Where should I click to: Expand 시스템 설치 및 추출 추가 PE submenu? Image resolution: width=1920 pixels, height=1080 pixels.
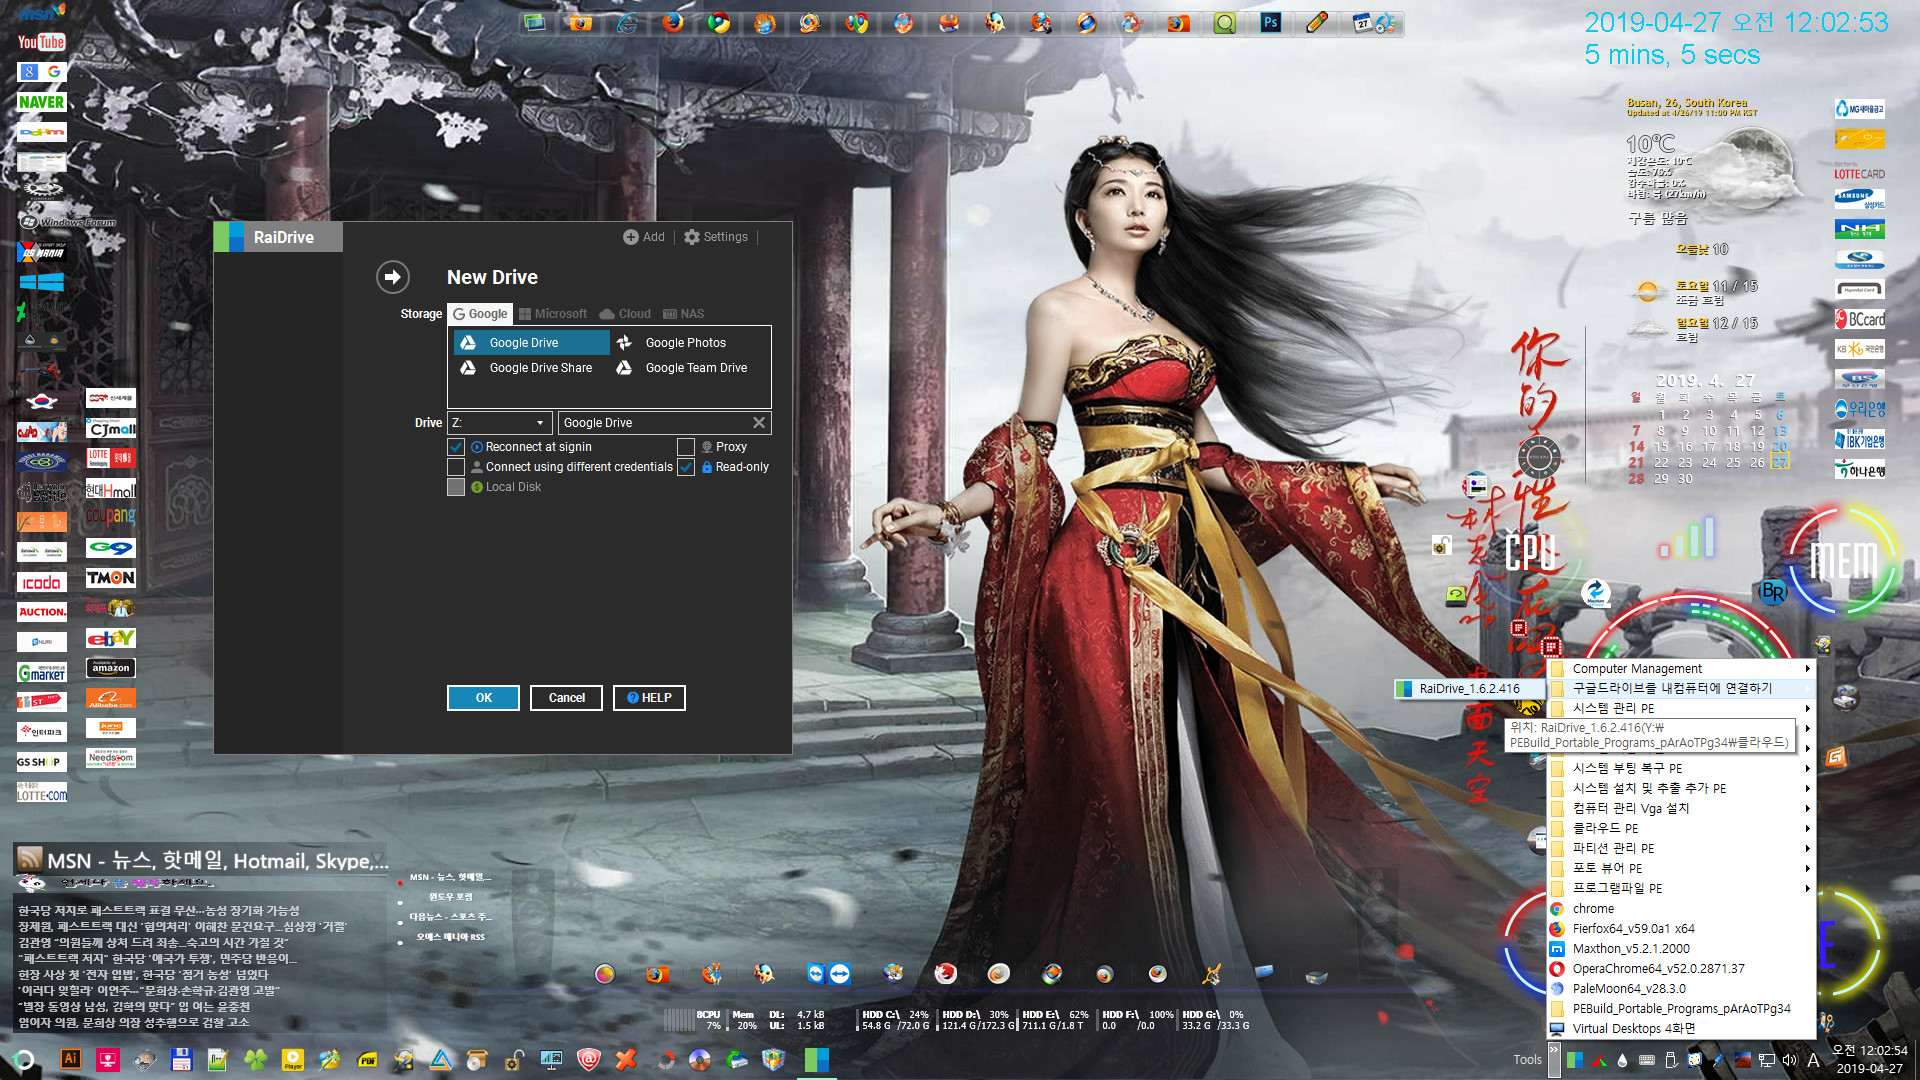pos(1680,788)
